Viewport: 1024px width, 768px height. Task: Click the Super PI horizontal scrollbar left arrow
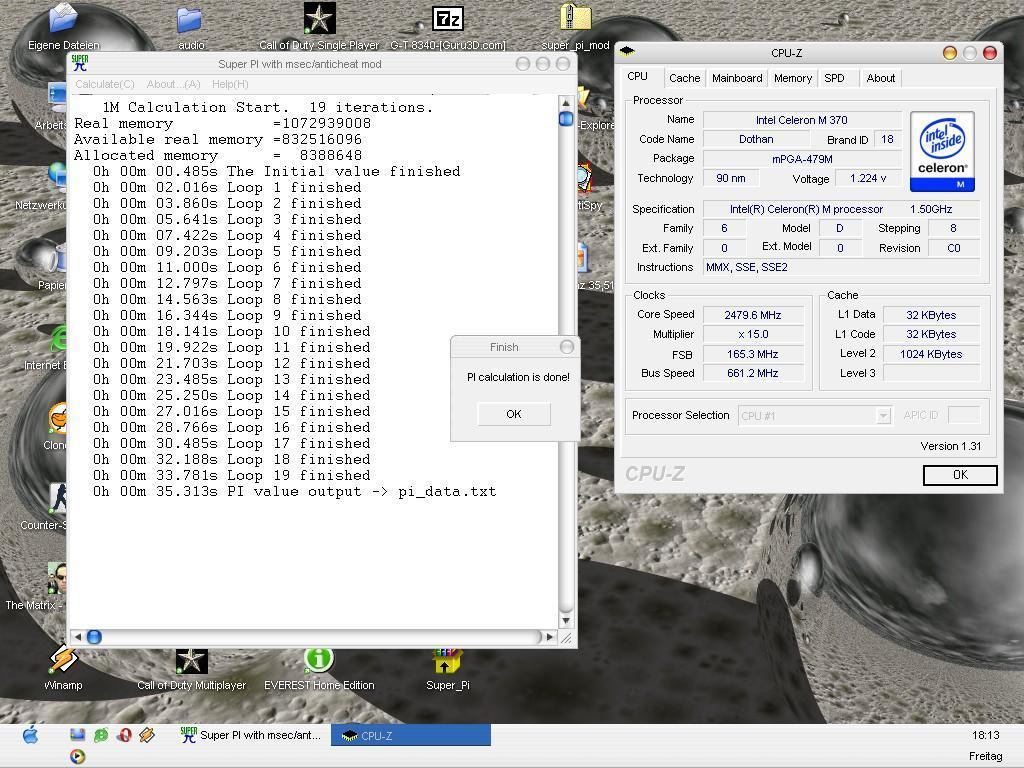coord(78,637)
